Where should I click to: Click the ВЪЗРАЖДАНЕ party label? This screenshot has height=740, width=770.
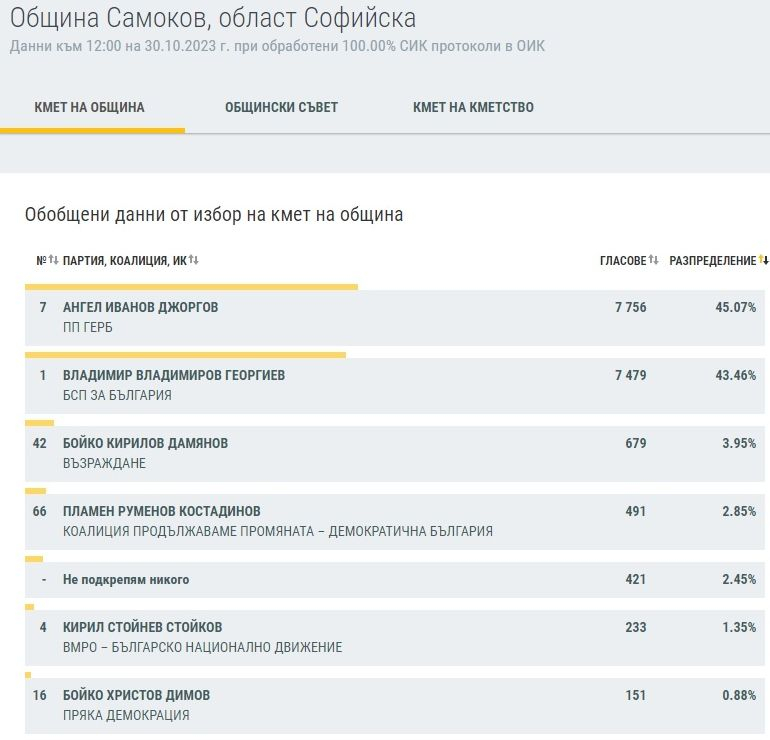[105, 464]
